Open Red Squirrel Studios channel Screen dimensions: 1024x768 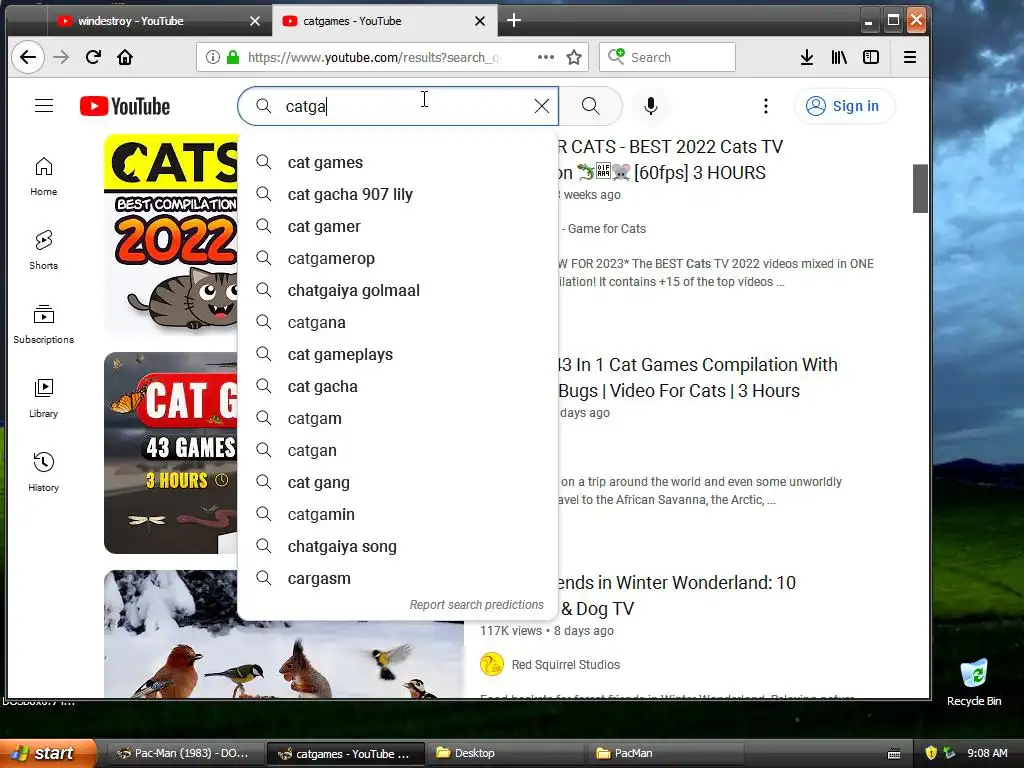point(566,665)
